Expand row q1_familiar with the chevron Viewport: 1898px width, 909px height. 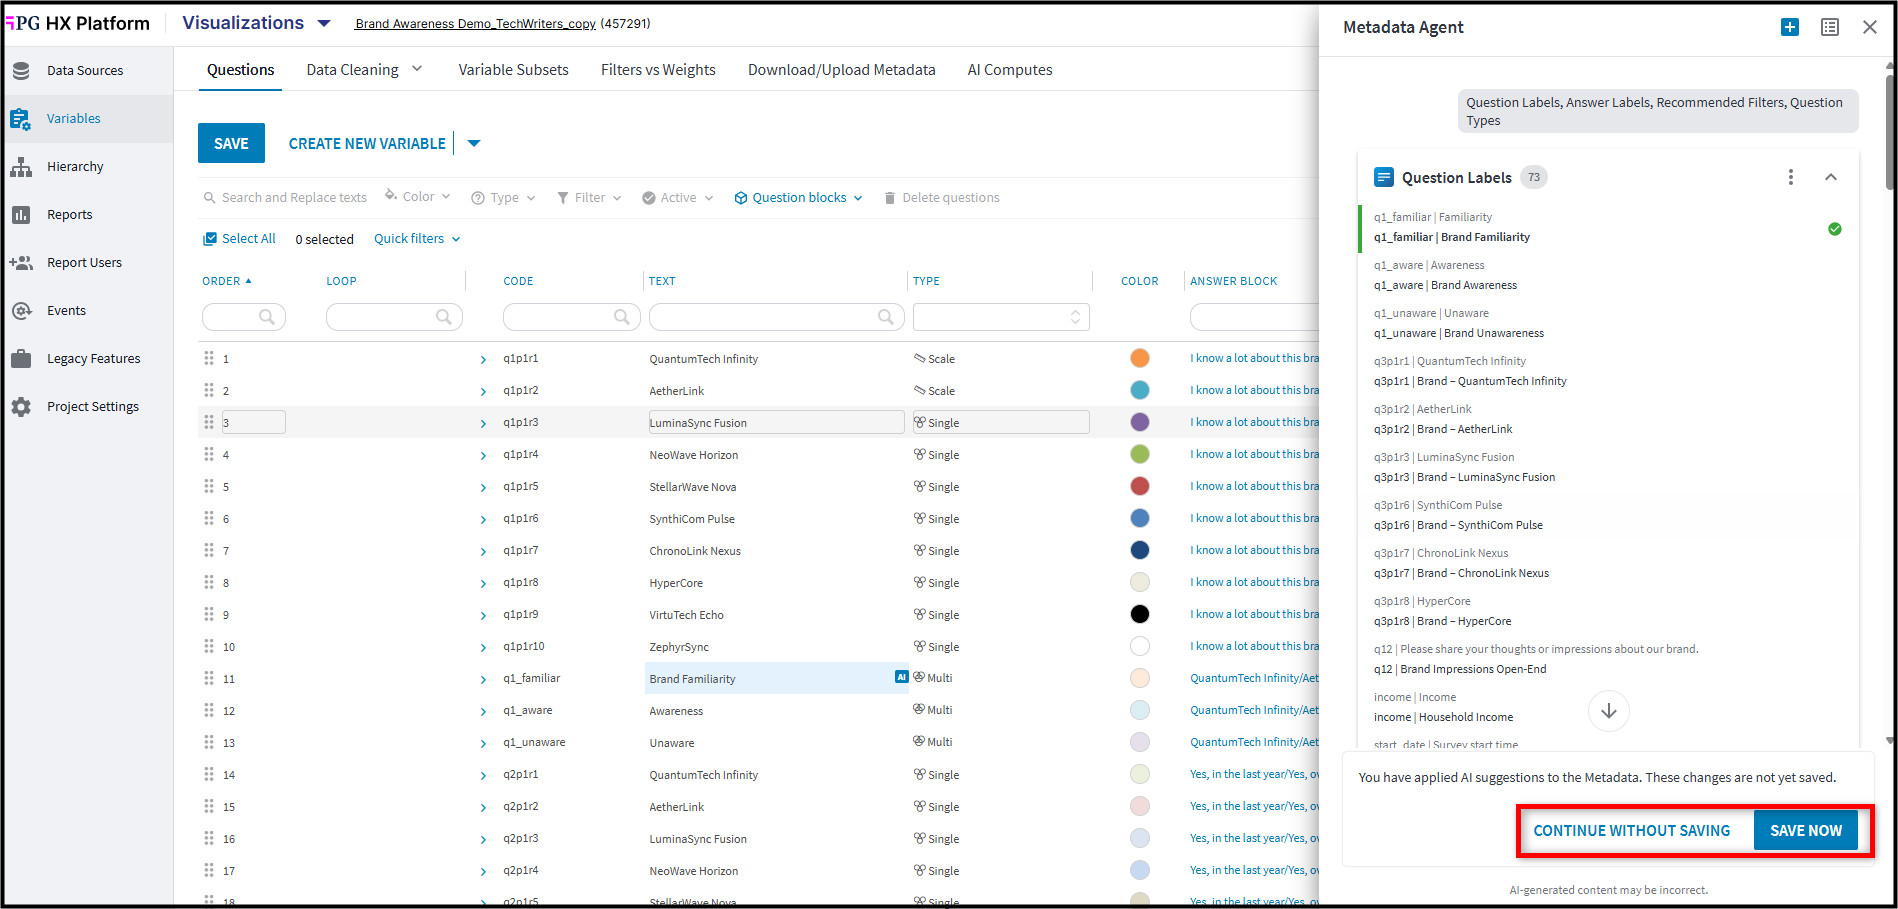(x=483, y=680)
